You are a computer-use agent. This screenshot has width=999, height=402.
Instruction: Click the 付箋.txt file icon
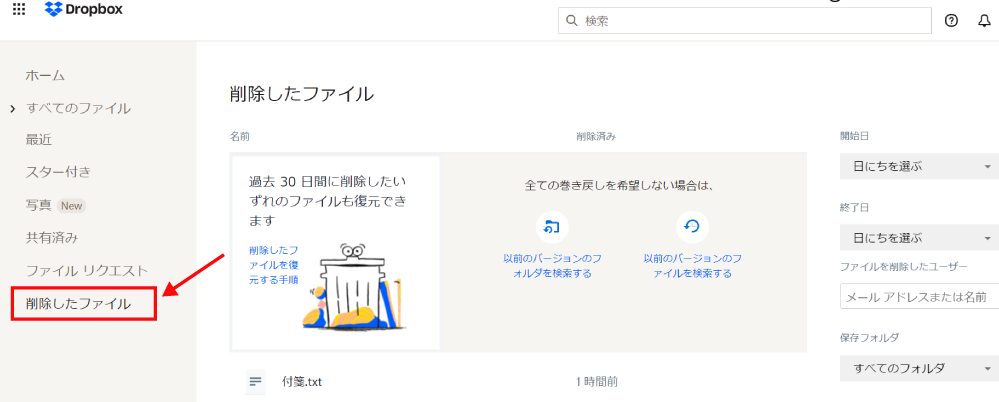tap(255, 381)
